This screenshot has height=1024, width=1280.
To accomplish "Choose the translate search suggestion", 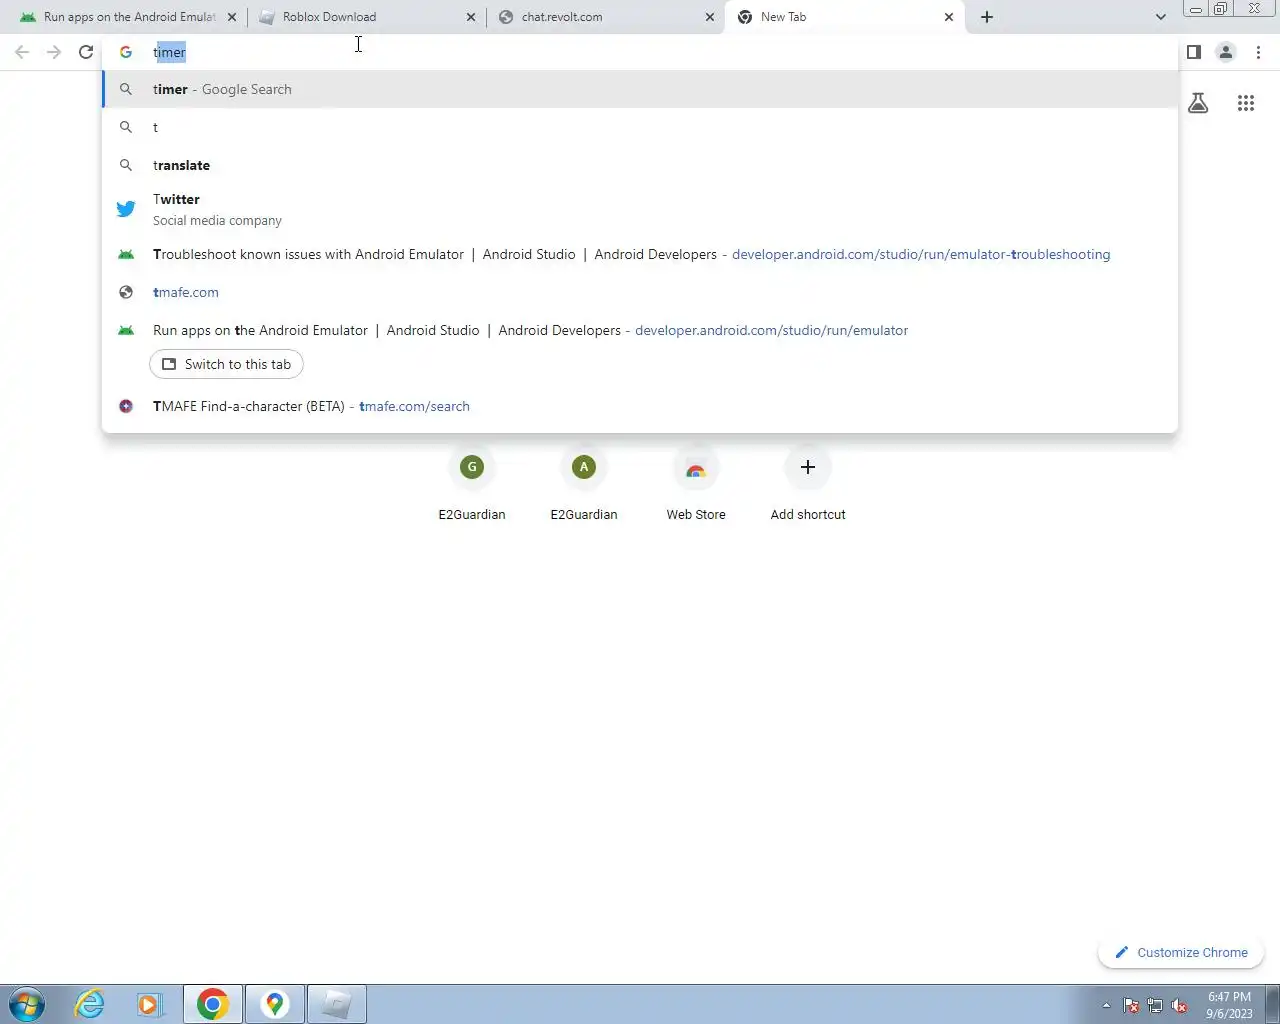I will [640, 165].
